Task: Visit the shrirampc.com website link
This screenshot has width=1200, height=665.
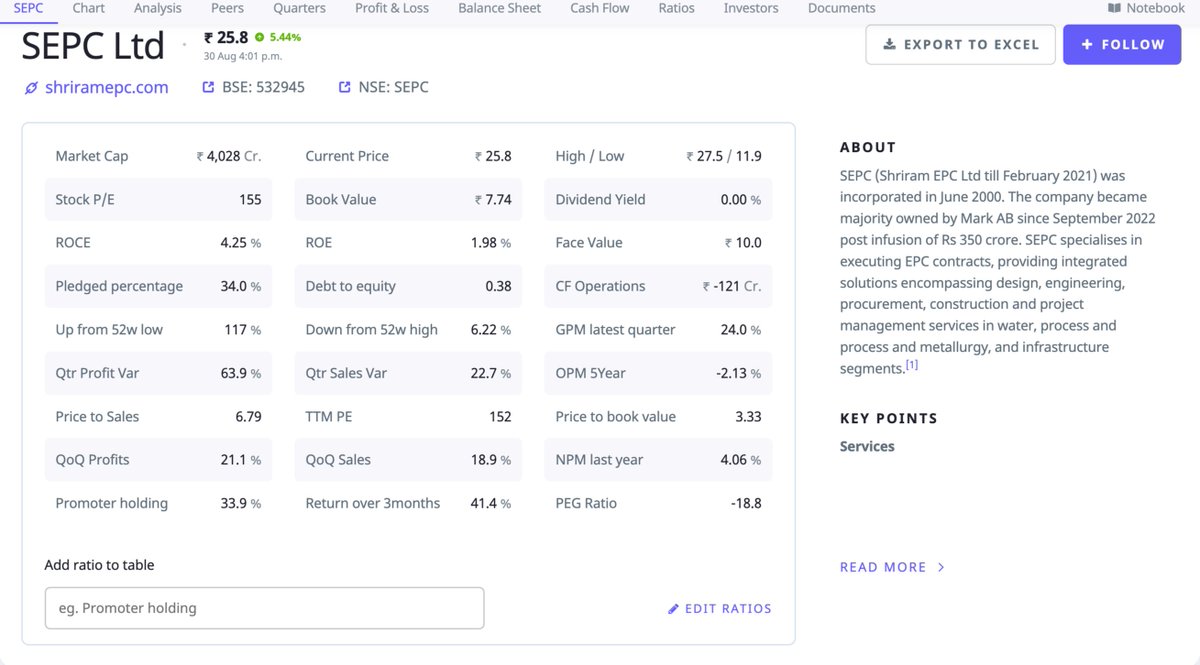Action: point(105,87)
